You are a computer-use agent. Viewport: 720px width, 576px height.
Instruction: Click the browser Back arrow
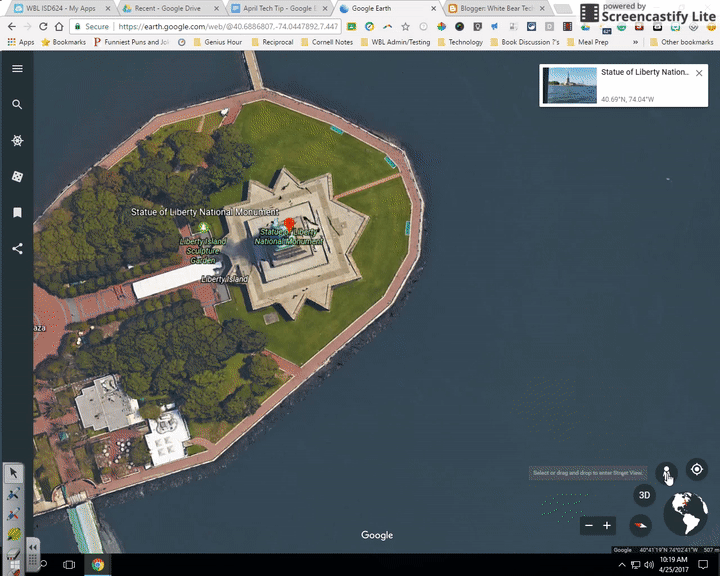[x=12, y=27]
